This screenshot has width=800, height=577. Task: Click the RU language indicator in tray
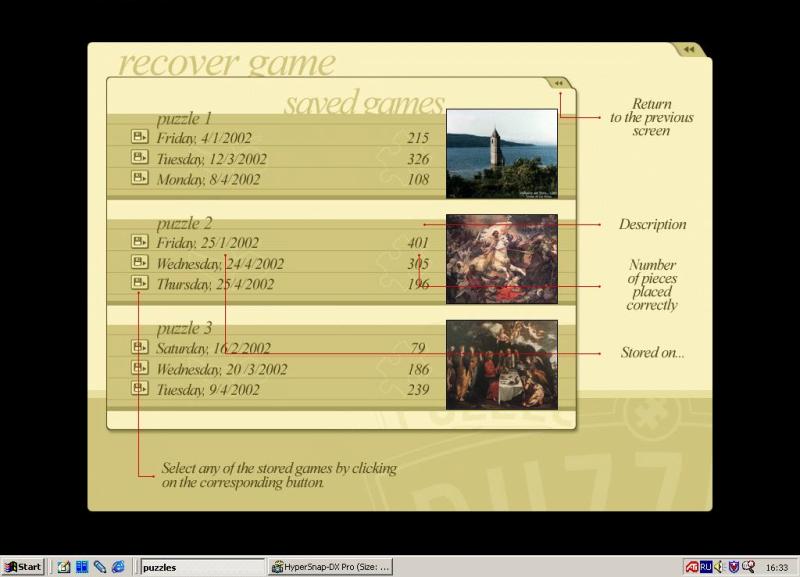pyautogui.click(x=706, y=567)
